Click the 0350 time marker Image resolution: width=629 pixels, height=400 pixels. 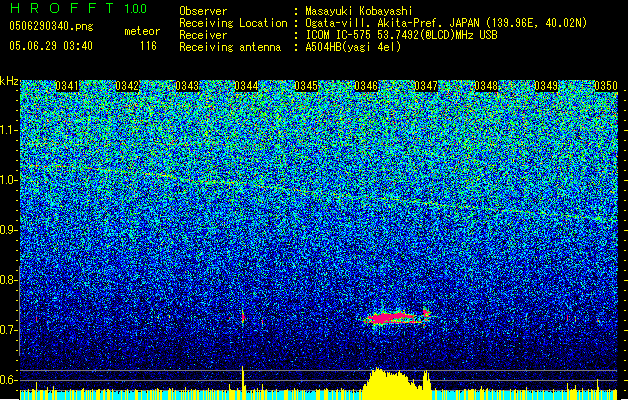point(606,86)
